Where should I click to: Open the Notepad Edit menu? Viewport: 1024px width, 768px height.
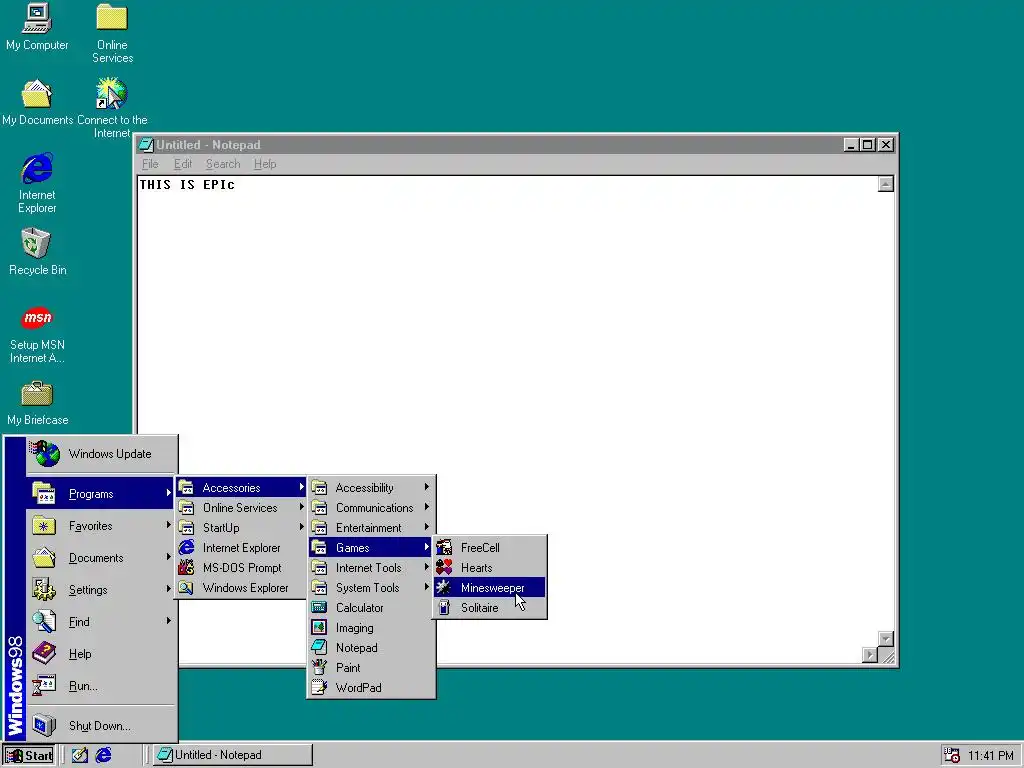click(x=183, y=164)
